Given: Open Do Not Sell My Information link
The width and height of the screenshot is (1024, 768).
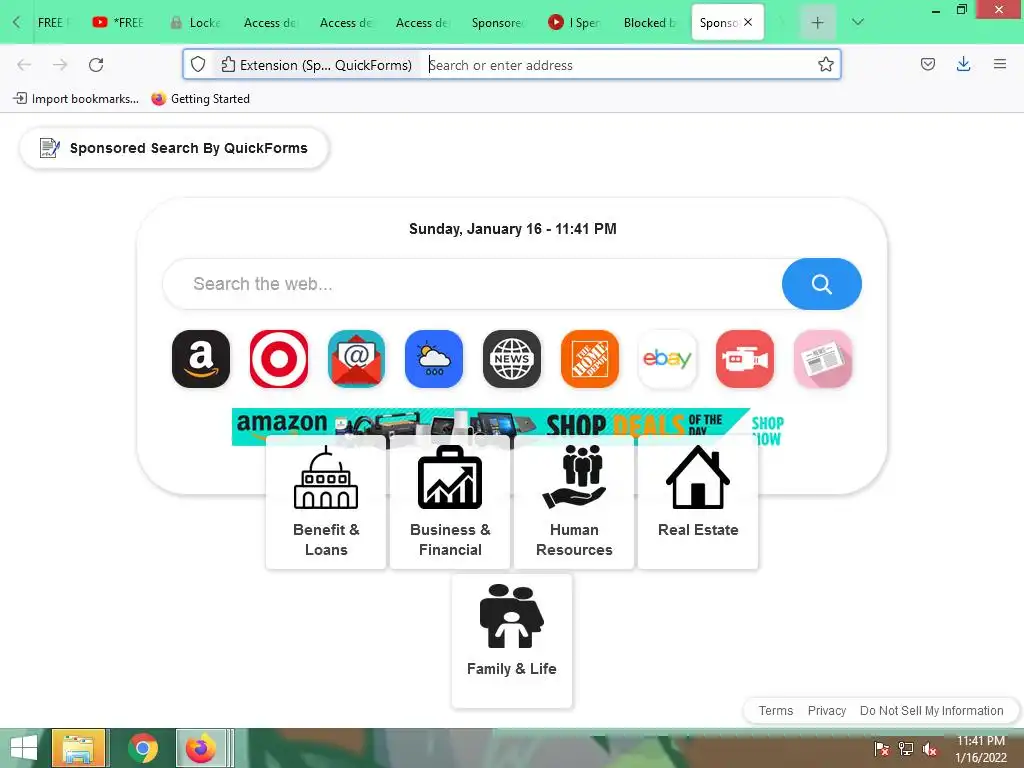Looking at the screenshot, I should tap(931, 711).
